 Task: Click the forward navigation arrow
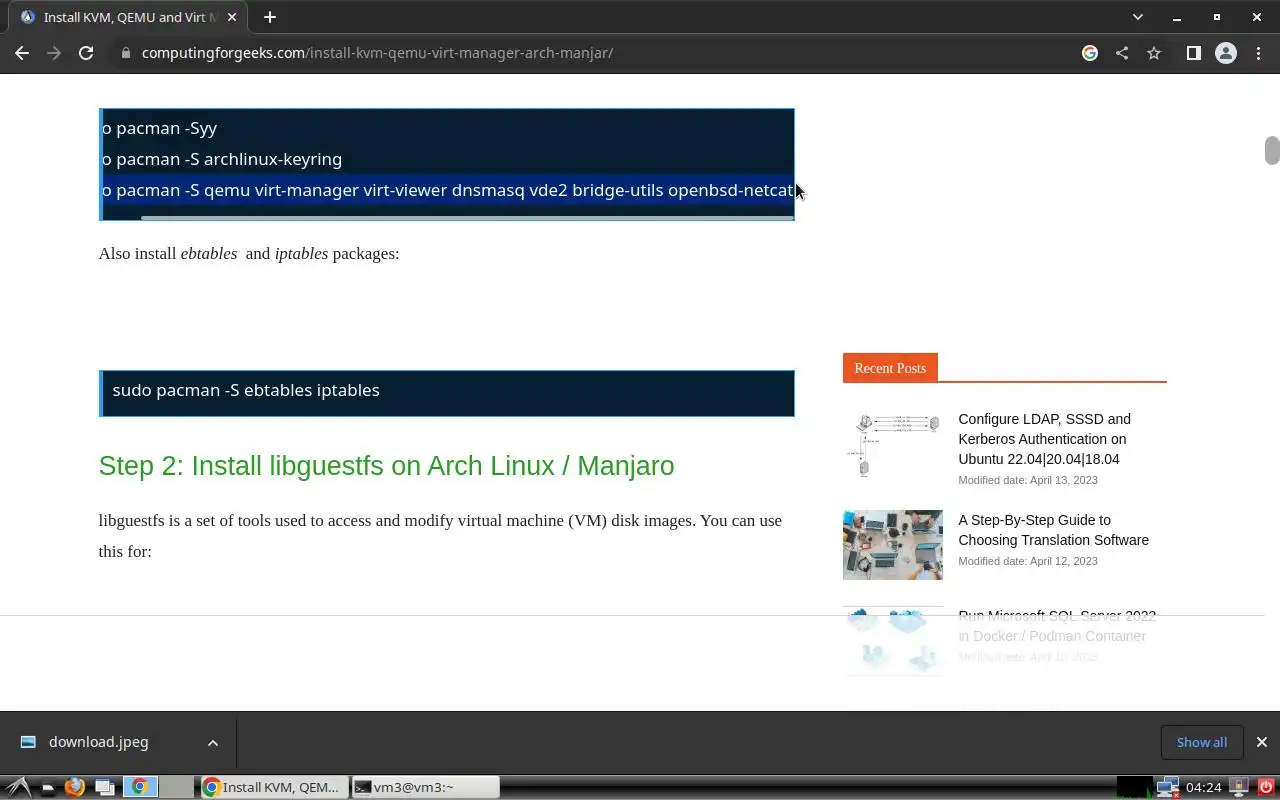coord(54,53)
